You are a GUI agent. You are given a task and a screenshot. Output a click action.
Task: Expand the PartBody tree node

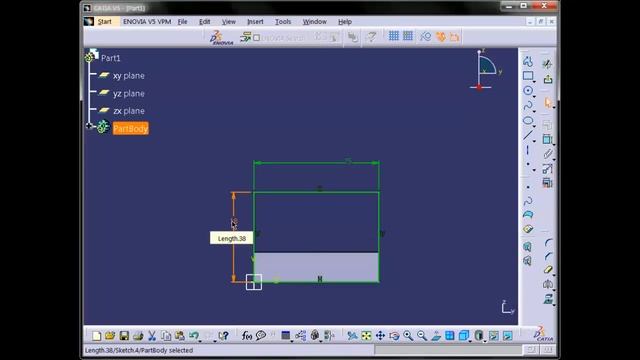tap(89, 126)
